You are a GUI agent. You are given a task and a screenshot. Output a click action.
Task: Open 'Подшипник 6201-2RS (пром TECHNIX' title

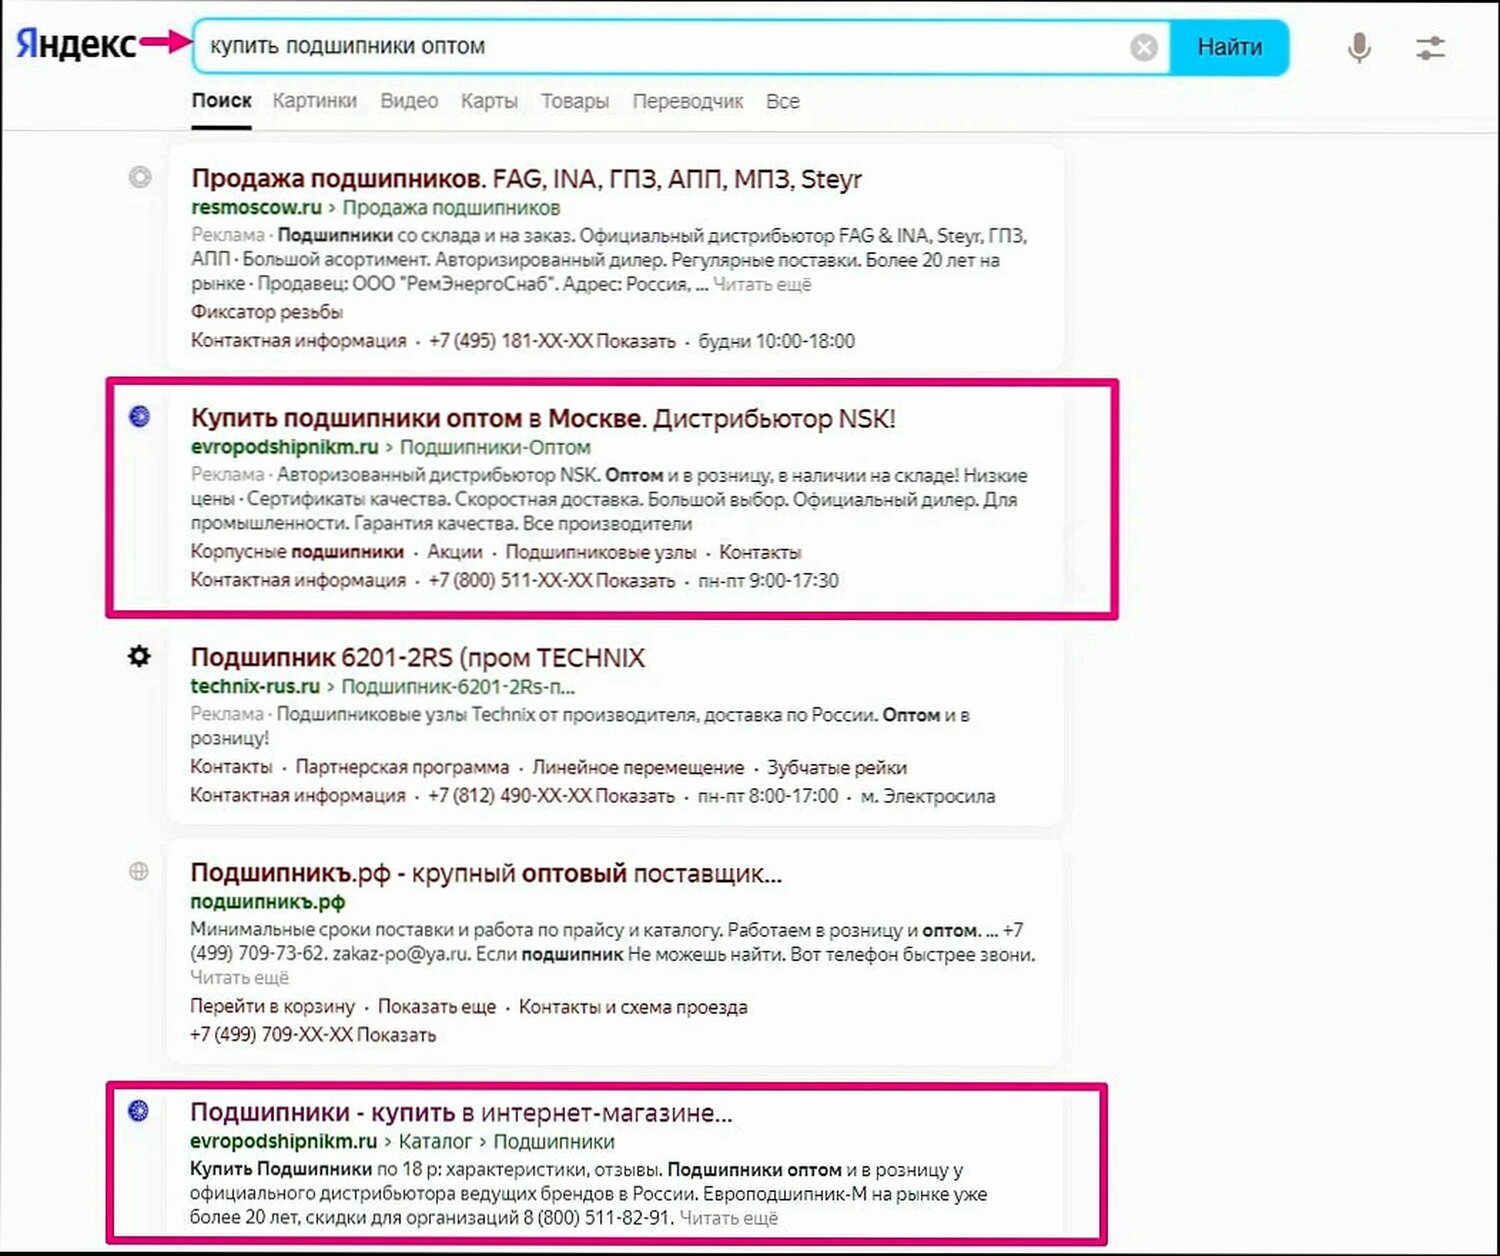coord(418,658)
